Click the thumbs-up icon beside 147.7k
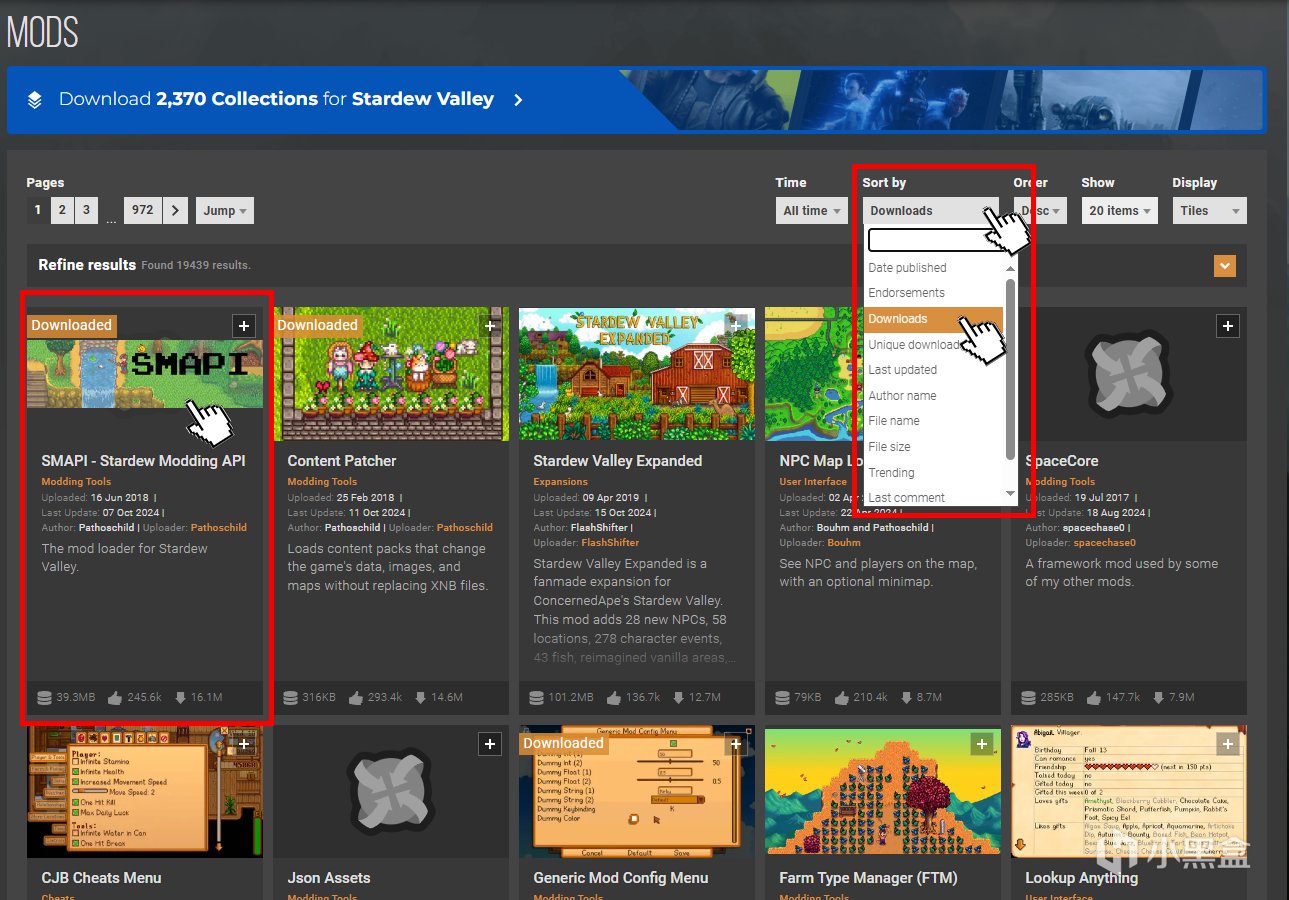The width and height of the screenshot is (1289, 900). [x=1092, y=697]
